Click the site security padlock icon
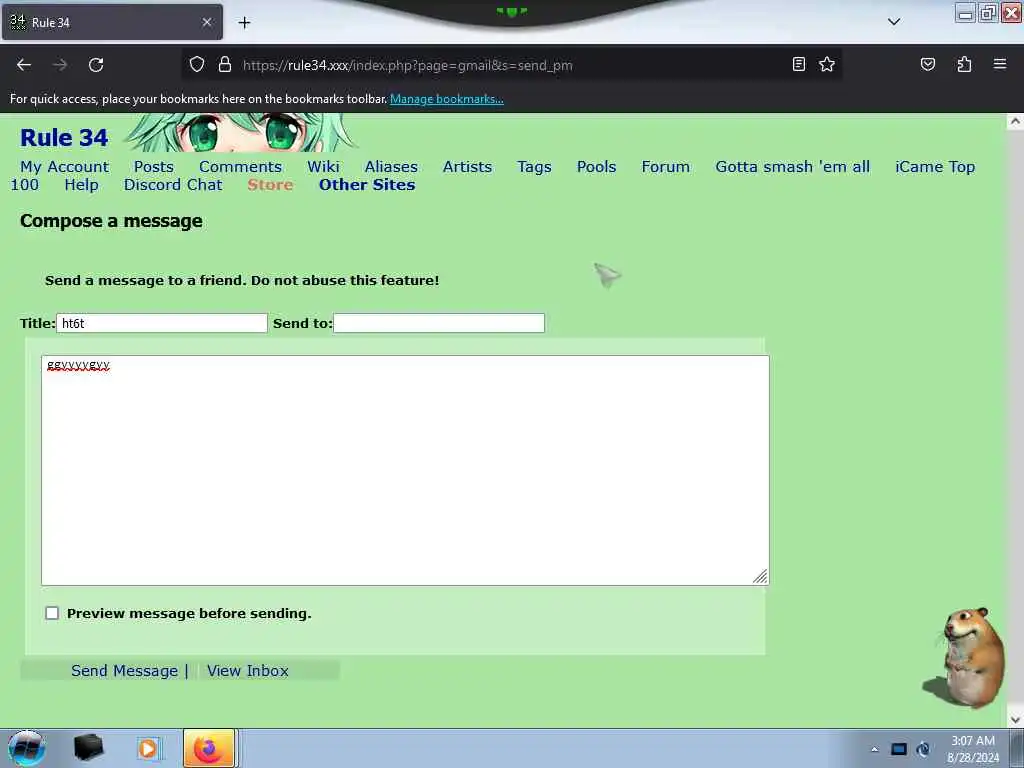This screenshot has height=768, width=1024. tap(225, 65)
